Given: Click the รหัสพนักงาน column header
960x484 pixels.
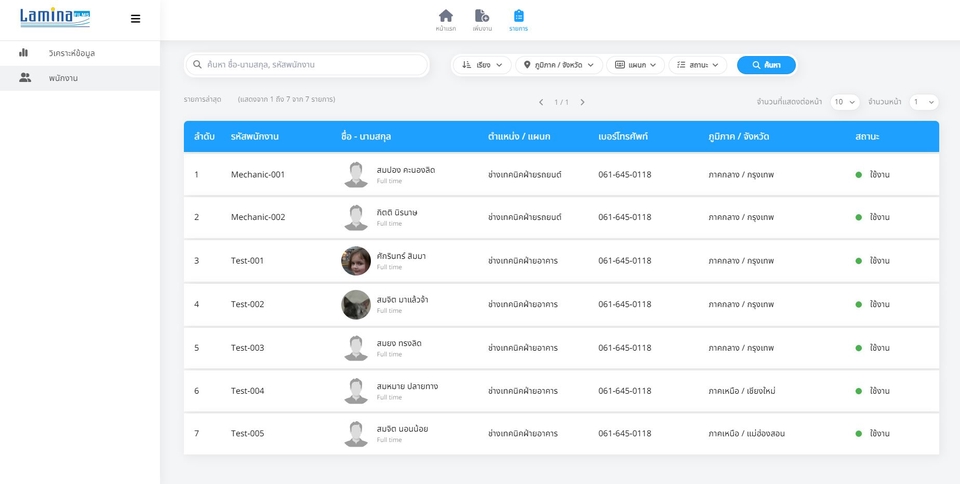Looking at the screenshot, I should point(255,136).
